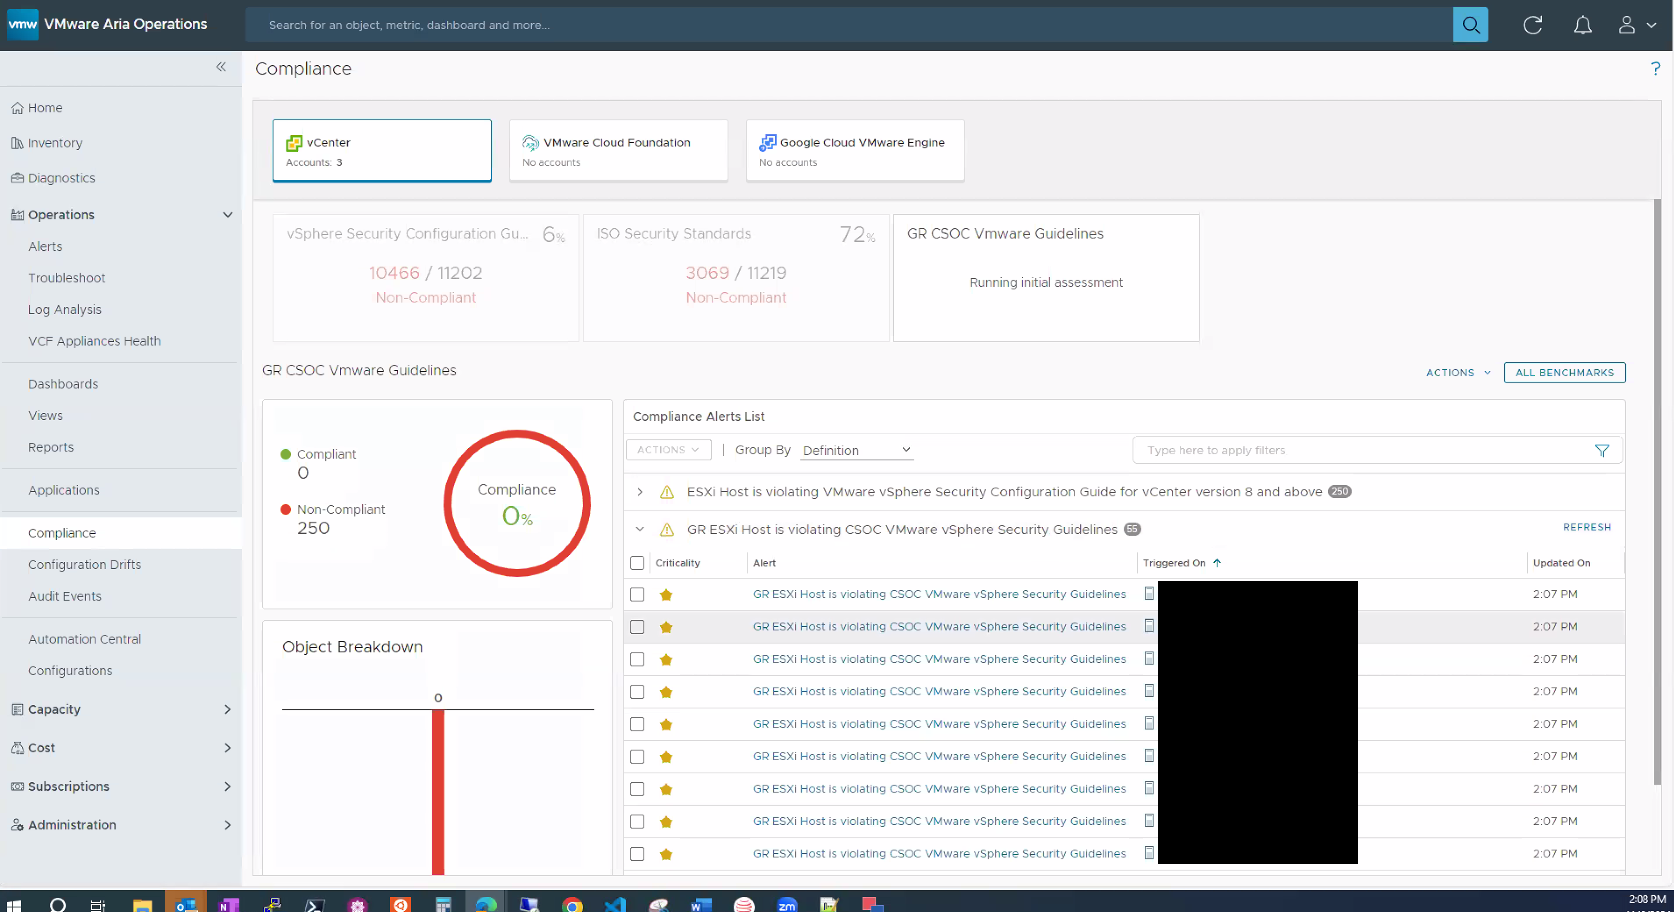Open the notifications bell

(x=1582, y=25)
